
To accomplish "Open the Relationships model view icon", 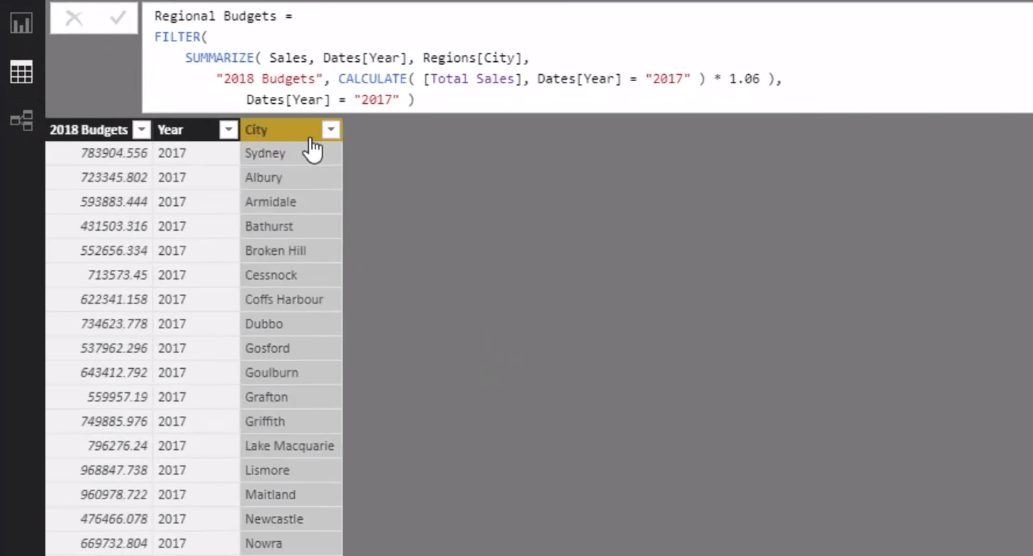I will click(21, 121).
